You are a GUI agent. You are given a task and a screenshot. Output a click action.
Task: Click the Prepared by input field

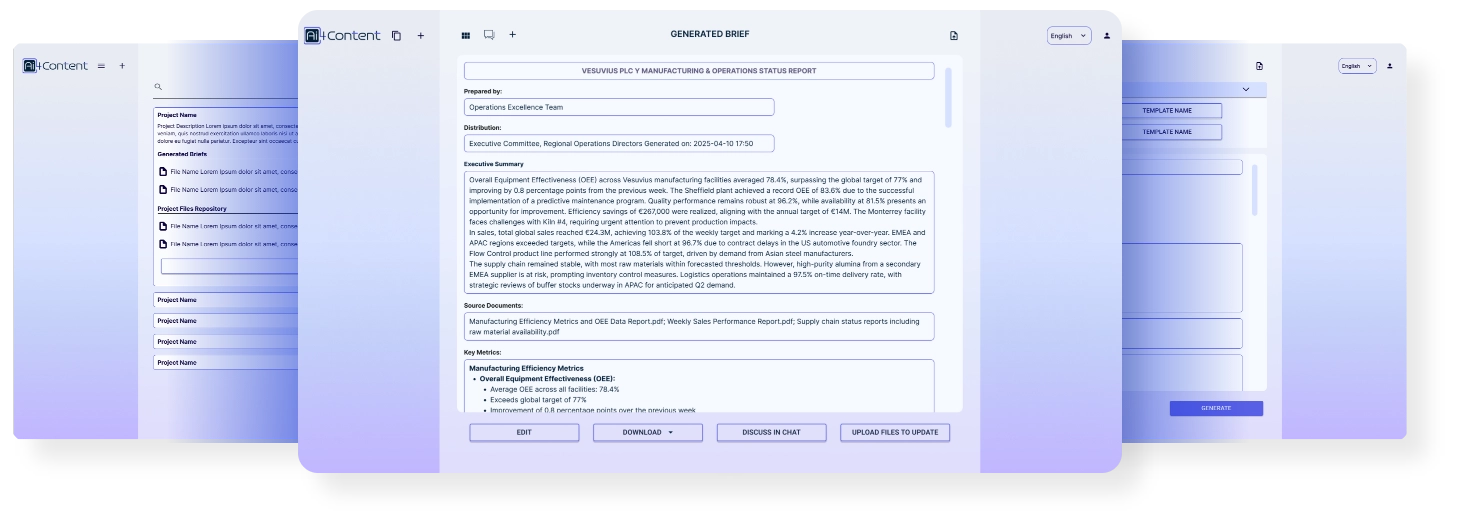click(618, 107)
